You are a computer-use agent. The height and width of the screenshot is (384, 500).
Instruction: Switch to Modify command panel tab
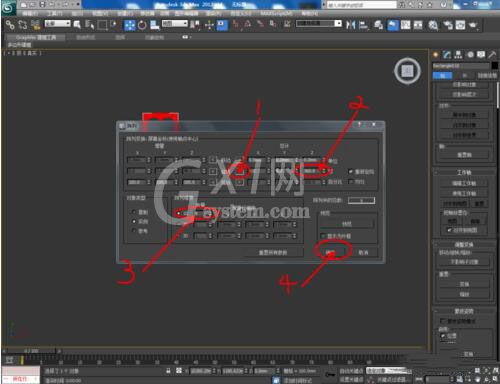[x=447, y=54]
